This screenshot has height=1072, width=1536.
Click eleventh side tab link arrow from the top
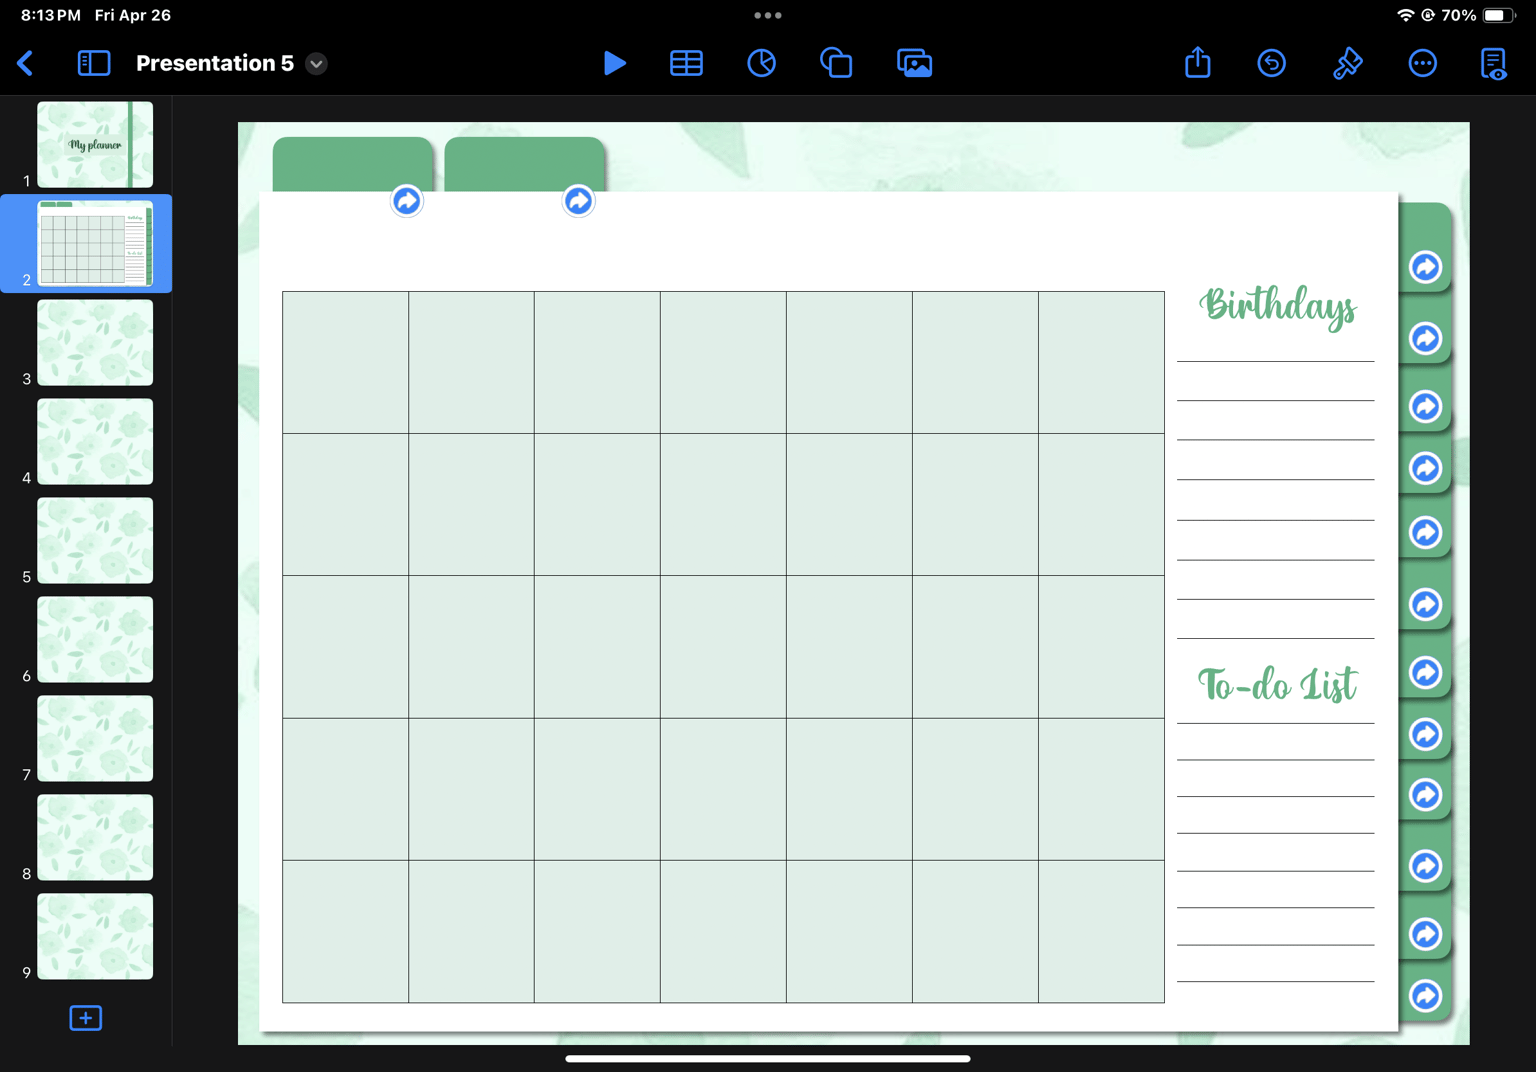point(1425,934)
